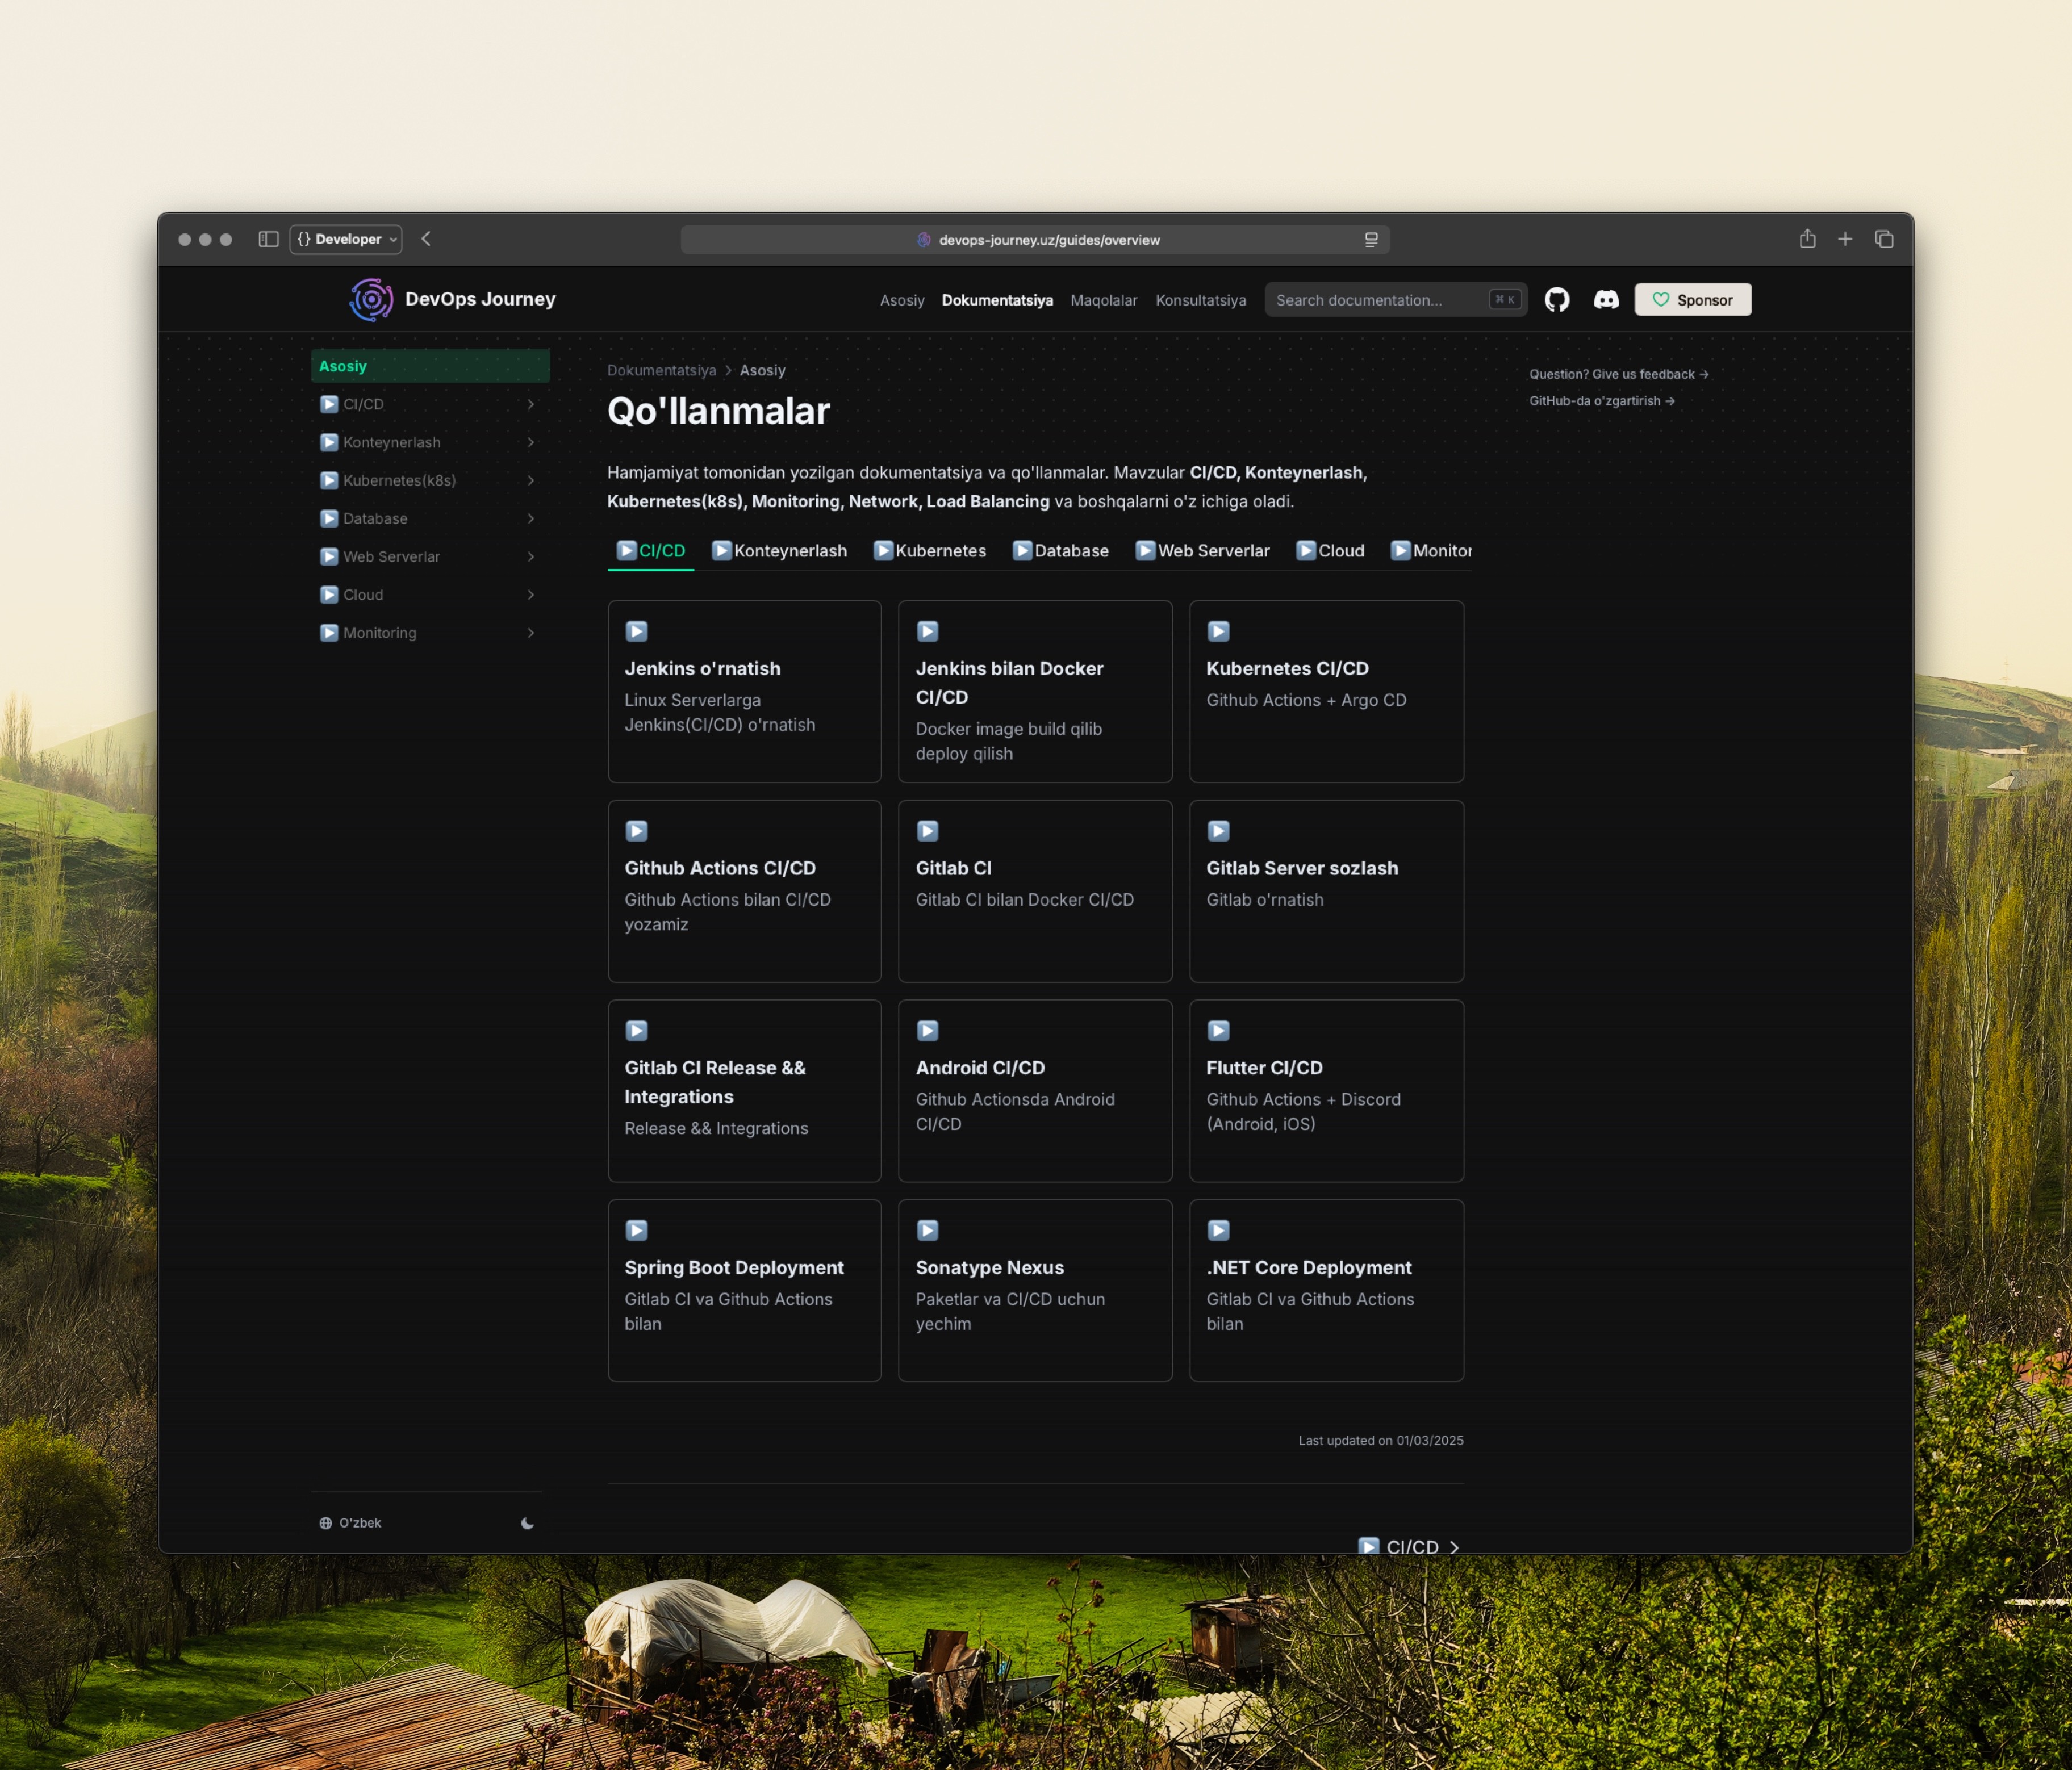Open the GitHub icon in header
This screenshot has width=2072, height=1770.
(x=1556, y=300)
